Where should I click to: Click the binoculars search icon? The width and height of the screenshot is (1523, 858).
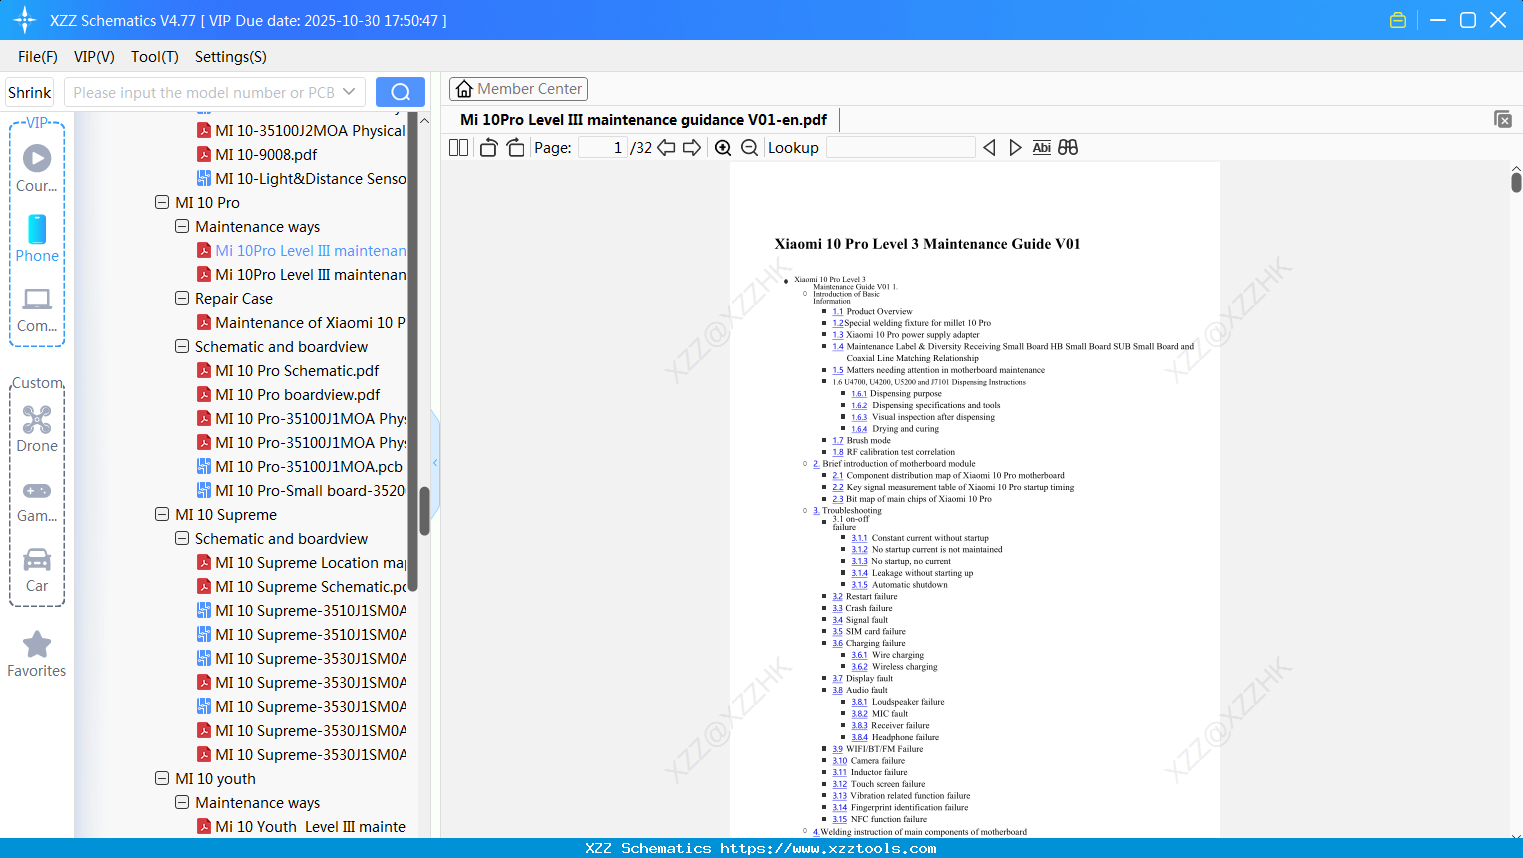coord(1068,148)
